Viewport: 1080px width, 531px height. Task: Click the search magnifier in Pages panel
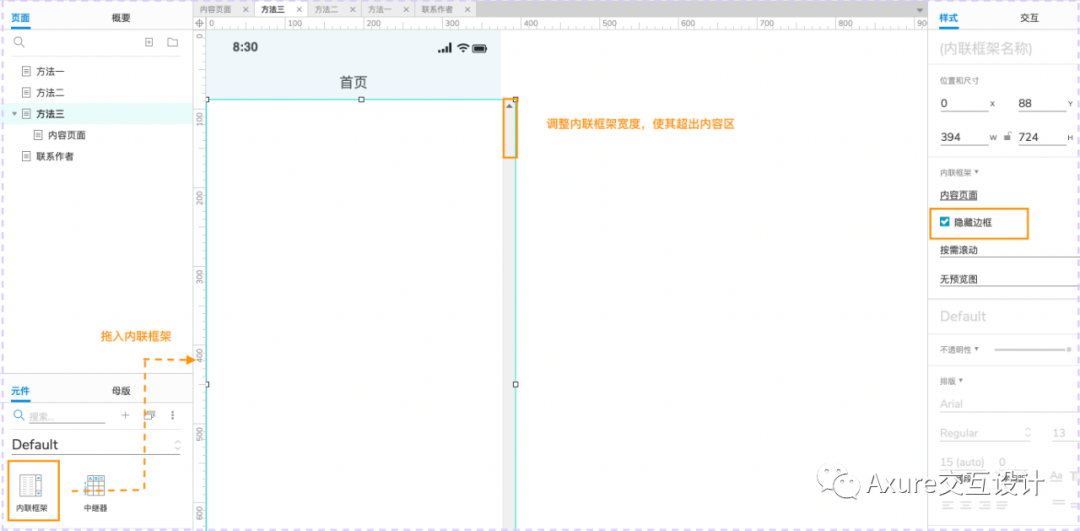coord(19,42)
